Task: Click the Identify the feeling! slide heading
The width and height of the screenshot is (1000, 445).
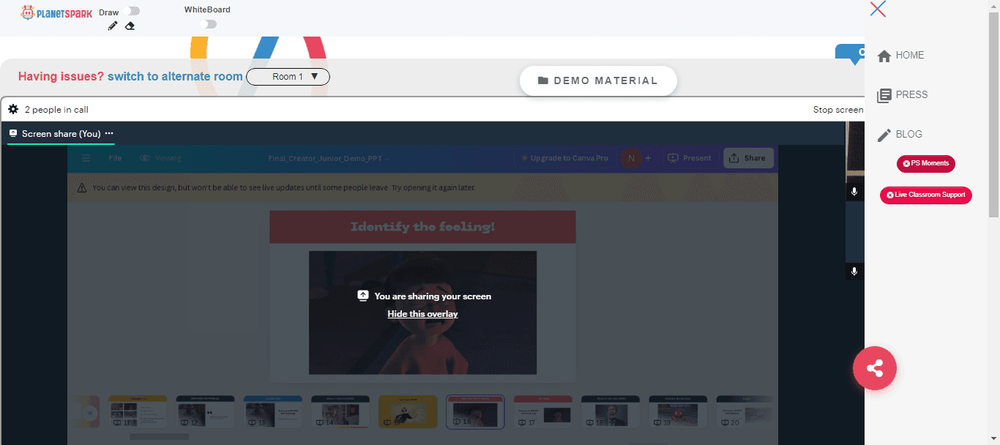Action: [423, 227]
